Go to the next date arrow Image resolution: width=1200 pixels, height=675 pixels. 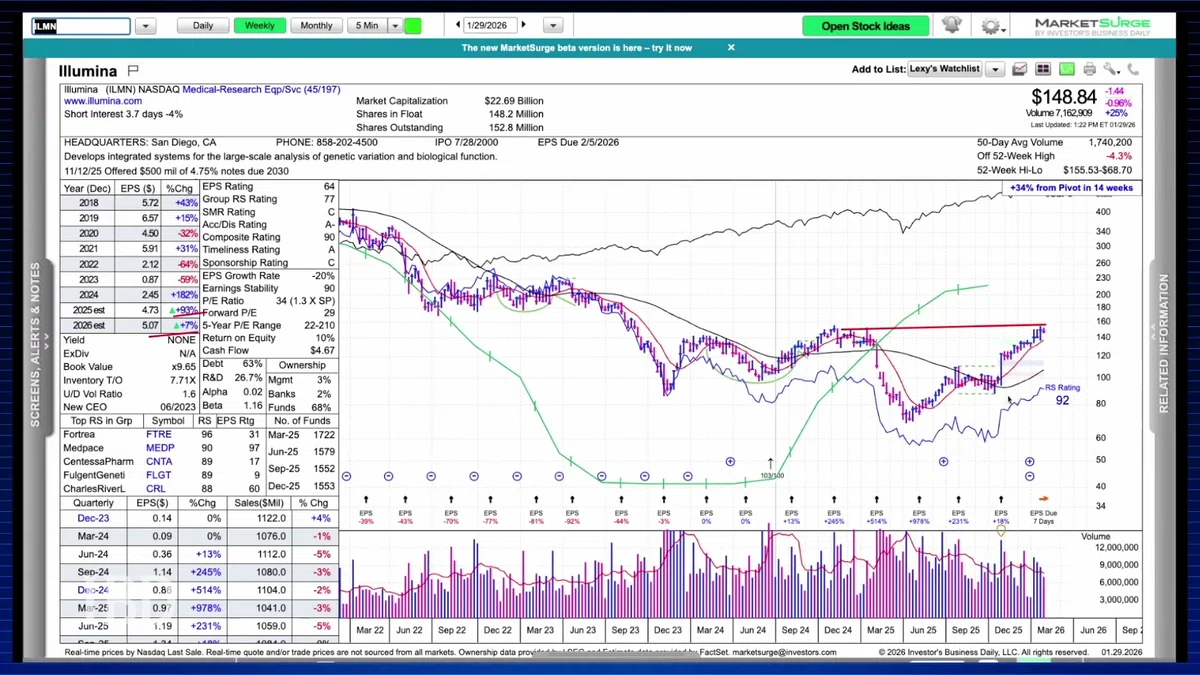pos(523,25)
